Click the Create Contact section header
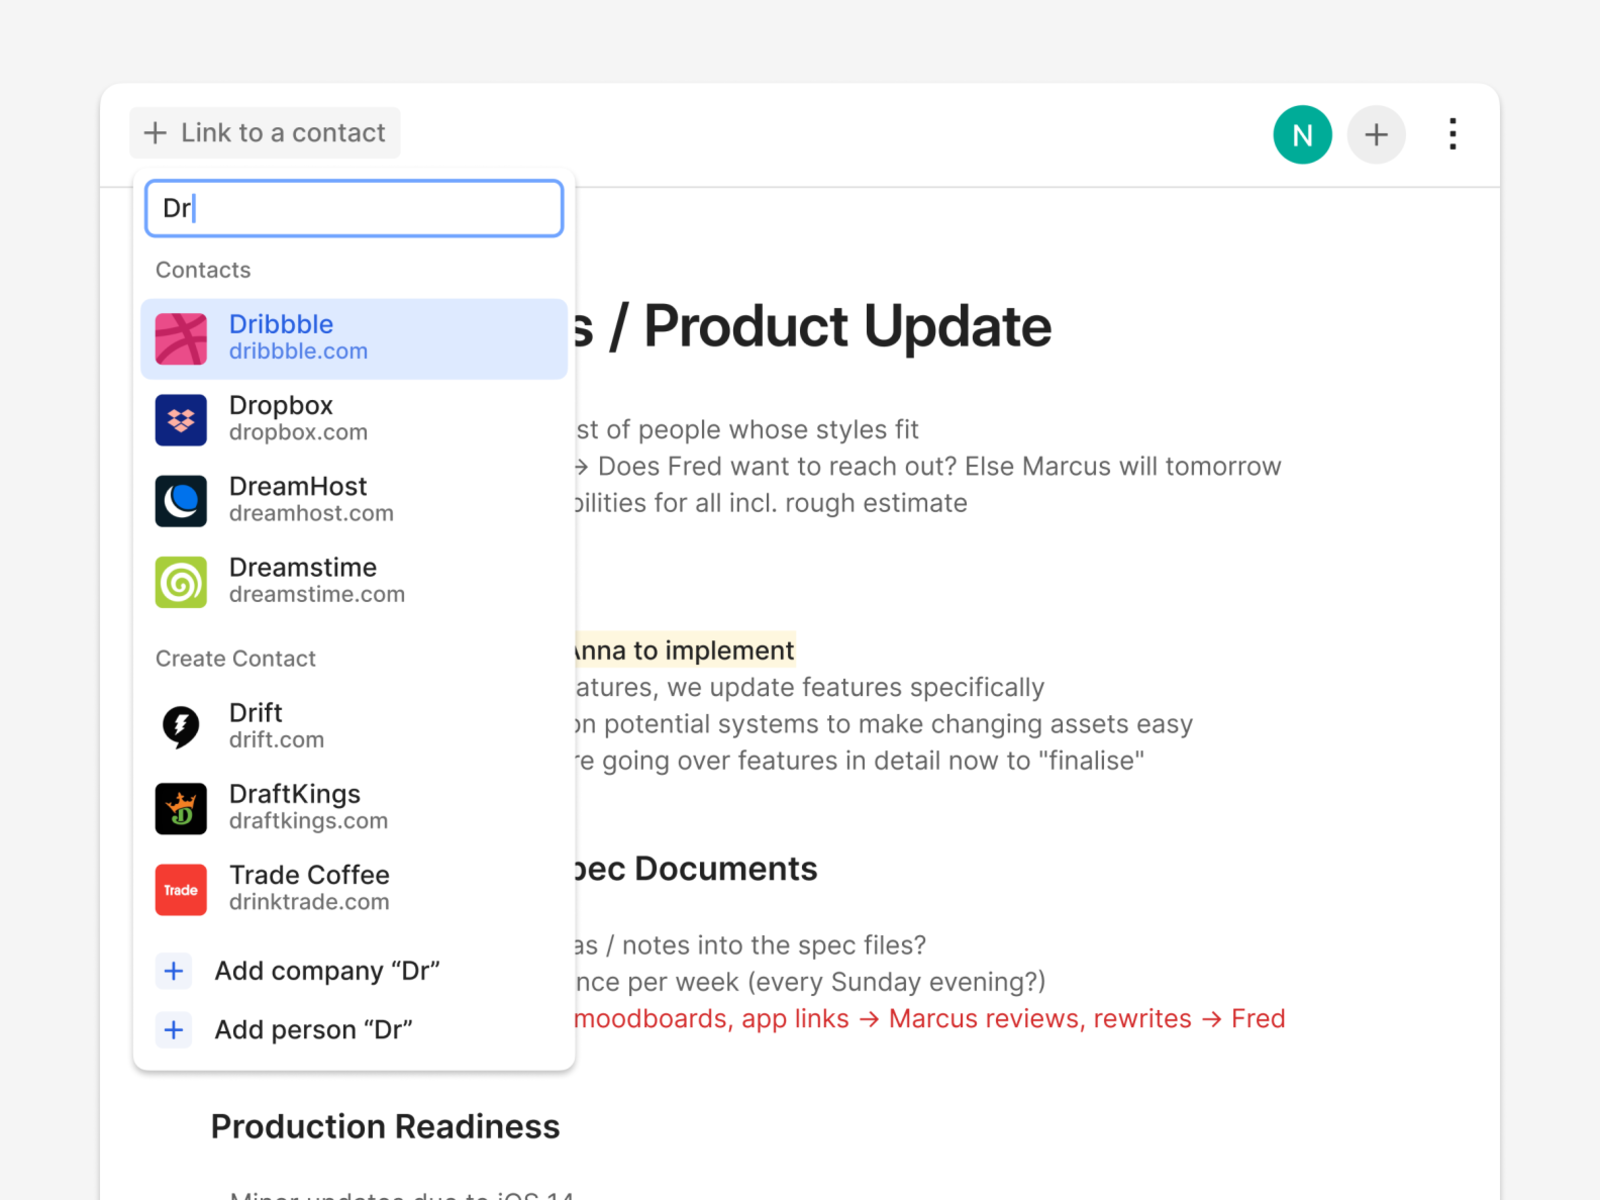The image size is (1600, 1200). click(x=236, y=659)
